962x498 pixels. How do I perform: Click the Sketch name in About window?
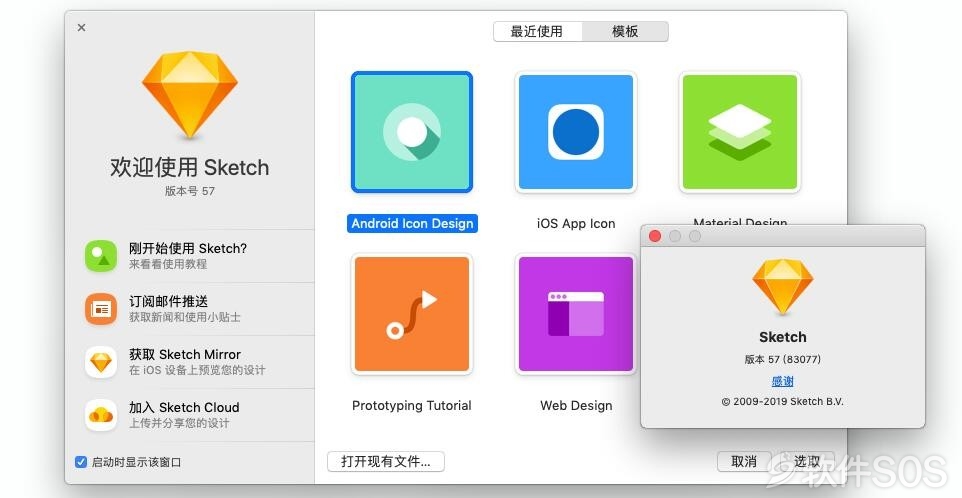click(782, 337)
